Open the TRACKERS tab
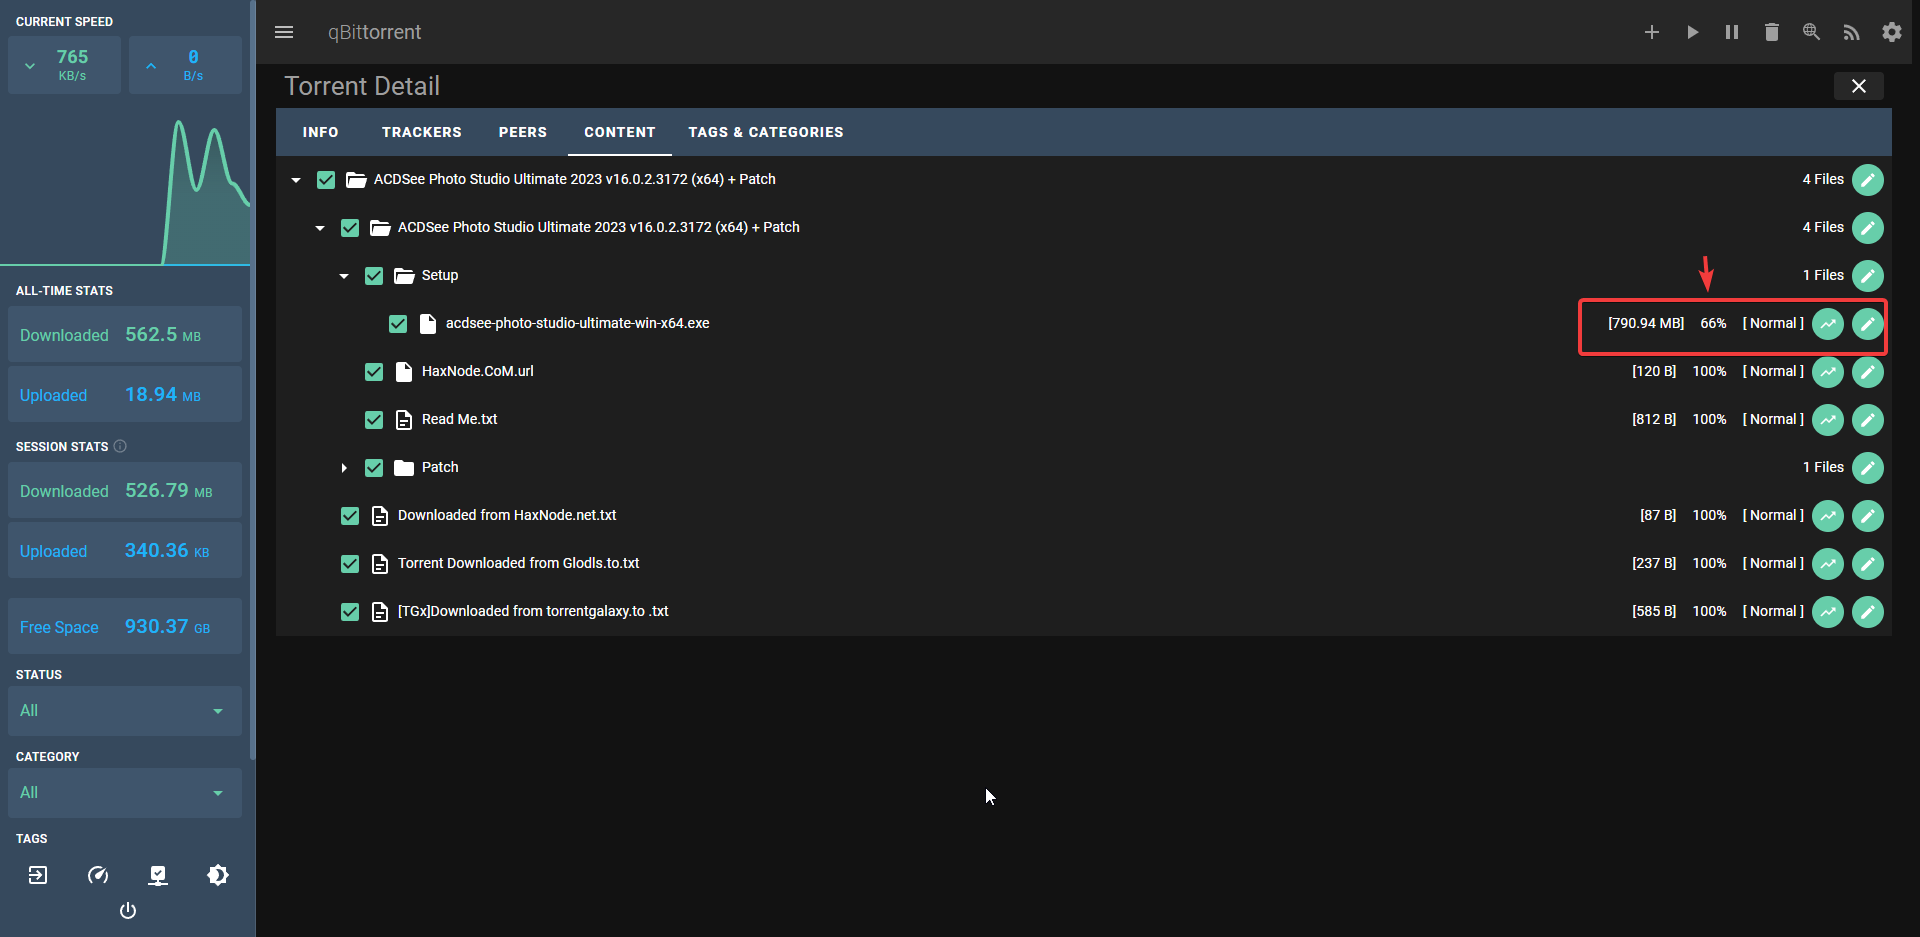The width and height of the screenshot is (1920, 937). tap(421, 131)
